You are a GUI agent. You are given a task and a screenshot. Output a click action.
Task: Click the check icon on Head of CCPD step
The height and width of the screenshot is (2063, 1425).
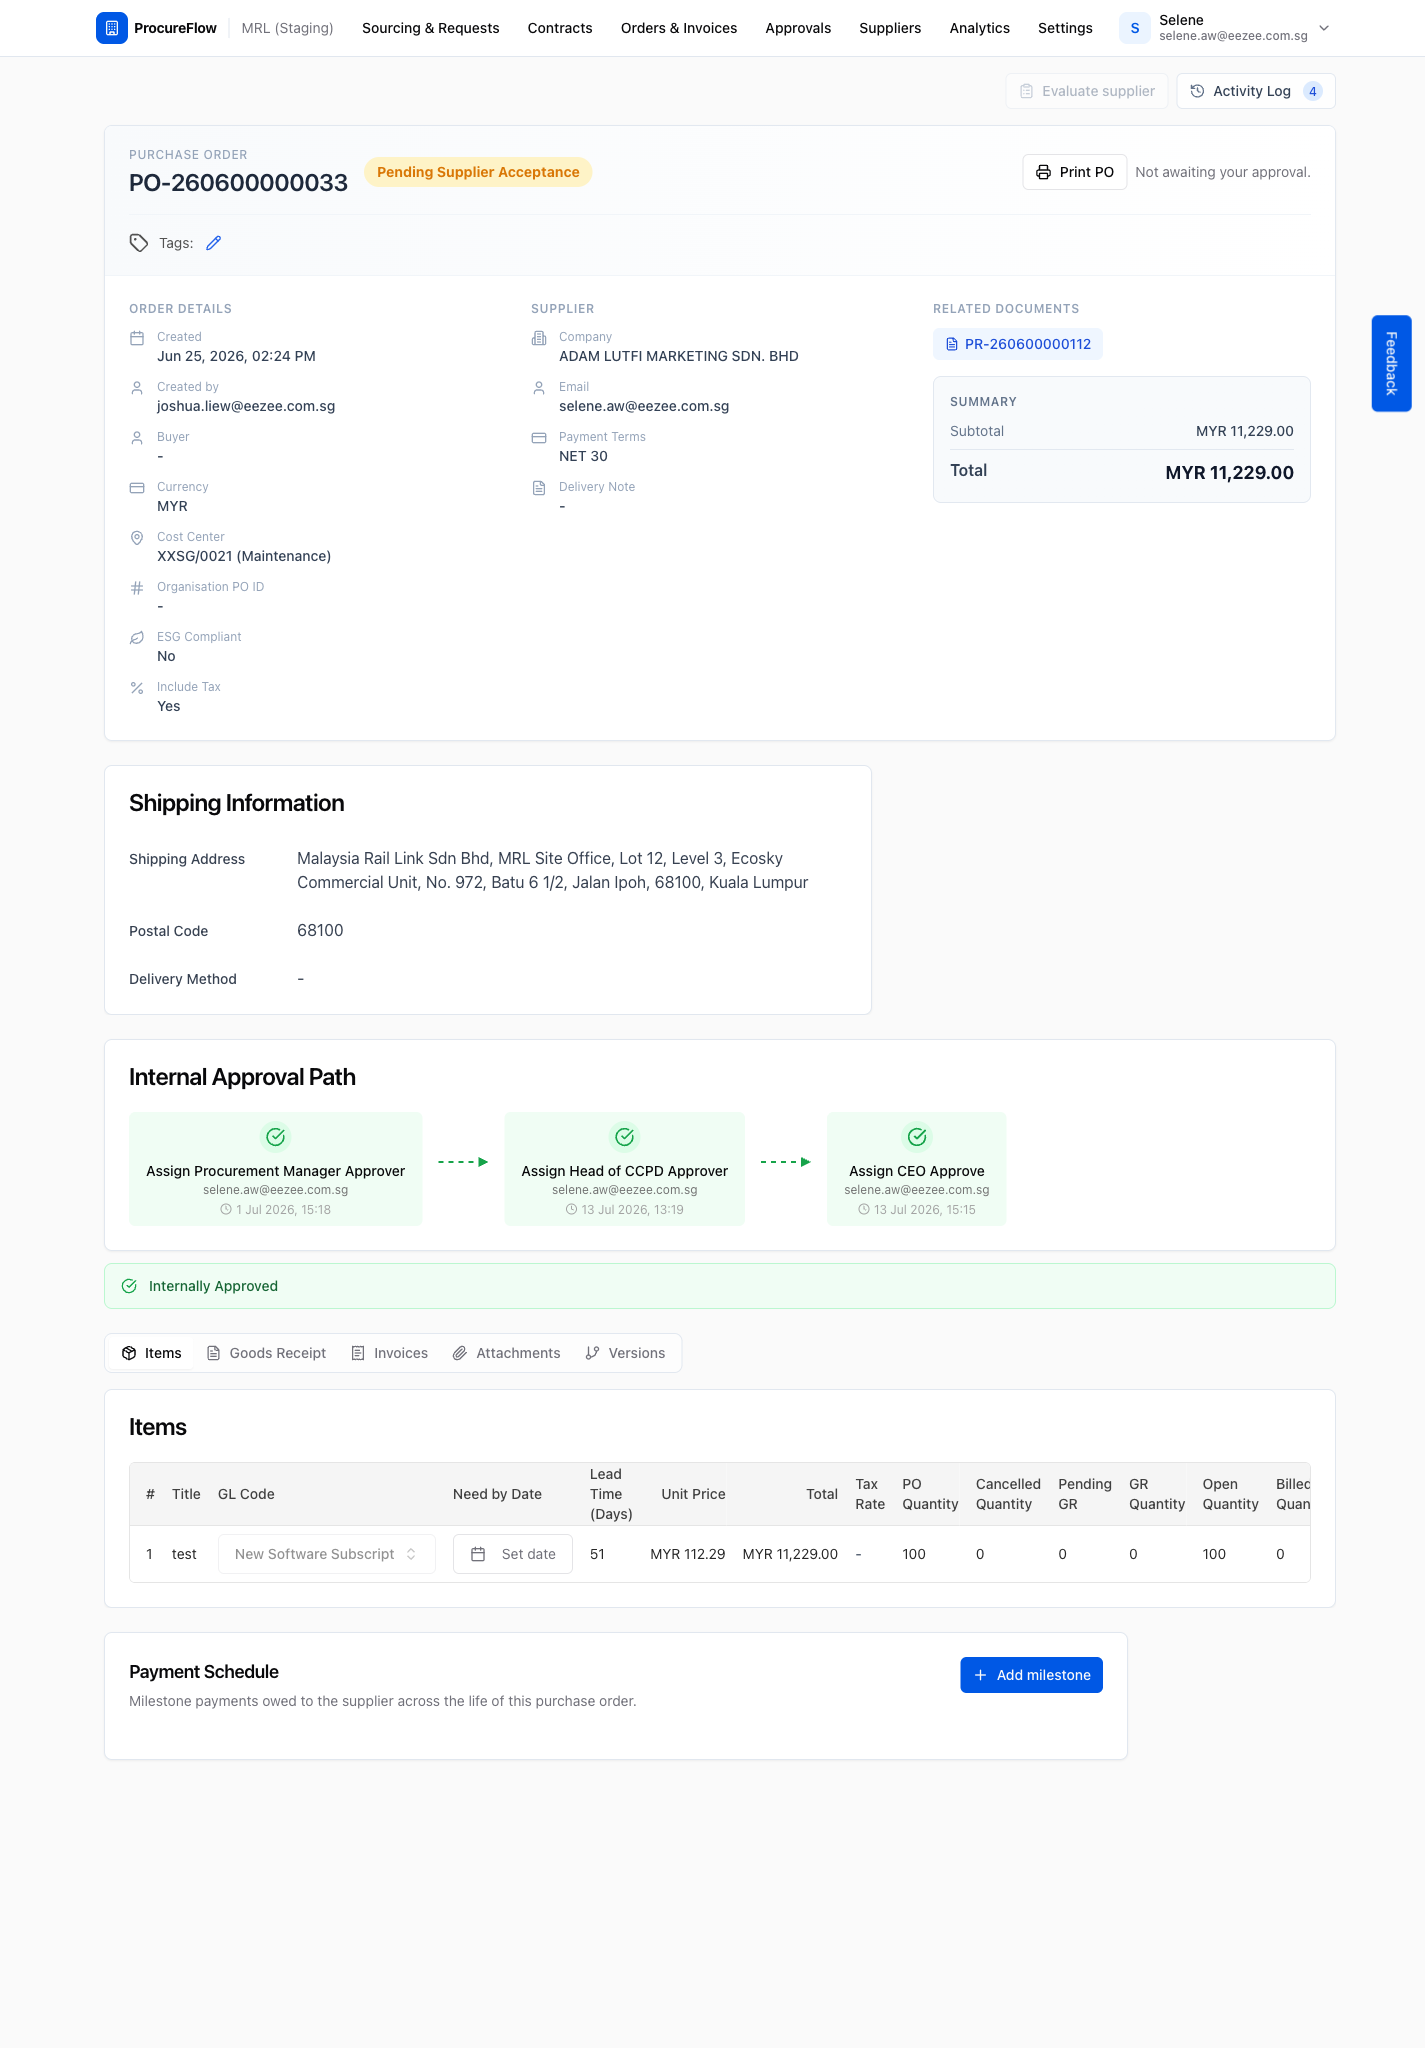(625, 1137)
